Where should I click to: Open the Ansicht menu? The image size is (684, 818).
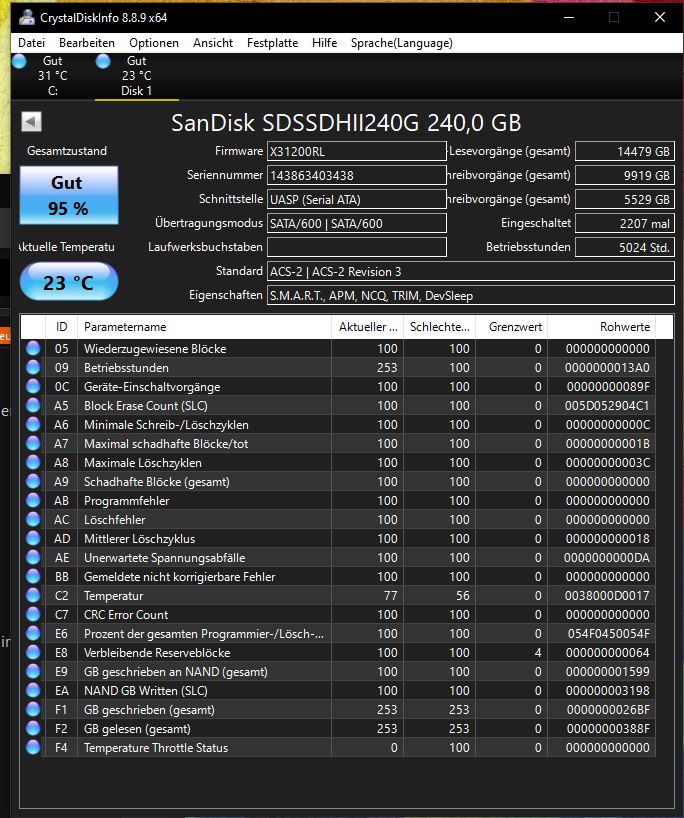coord(213,43)
